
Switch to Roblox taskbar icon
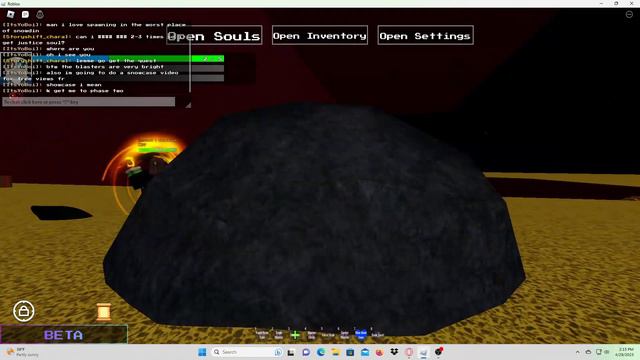[x=424, y=352]
